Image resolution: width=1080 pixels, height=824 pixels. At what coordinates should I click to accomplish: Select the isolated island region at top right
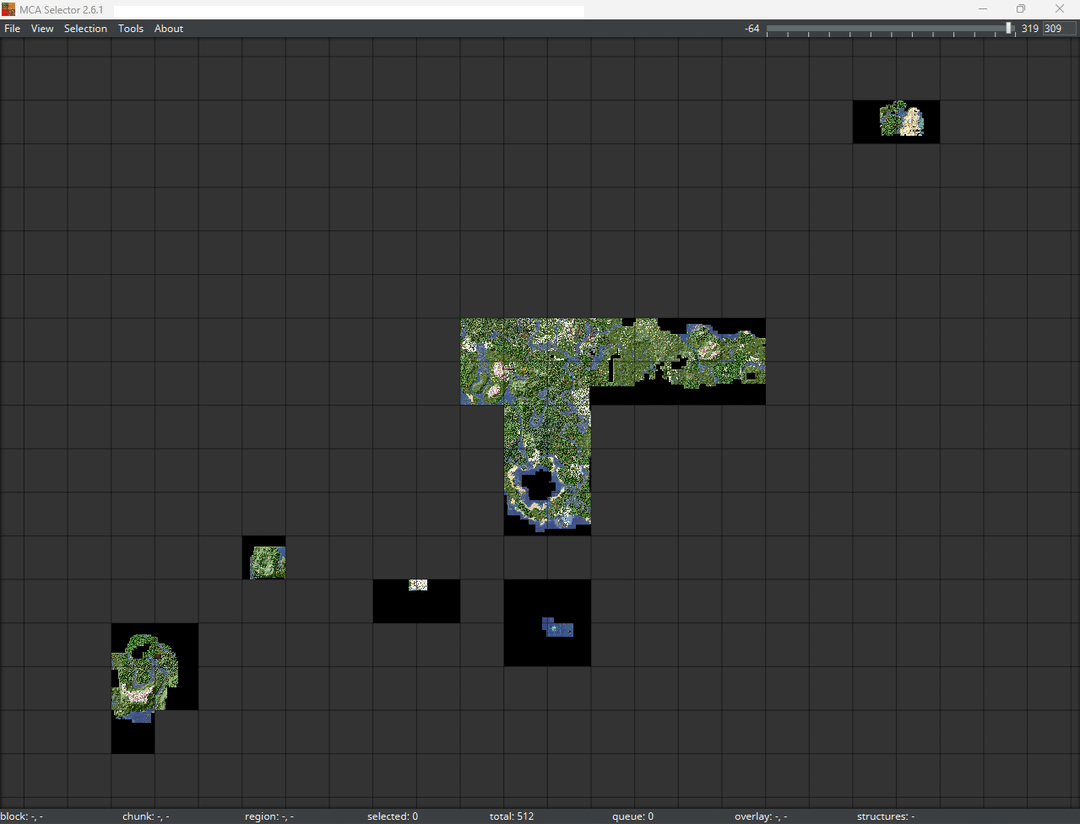point(901,120)
